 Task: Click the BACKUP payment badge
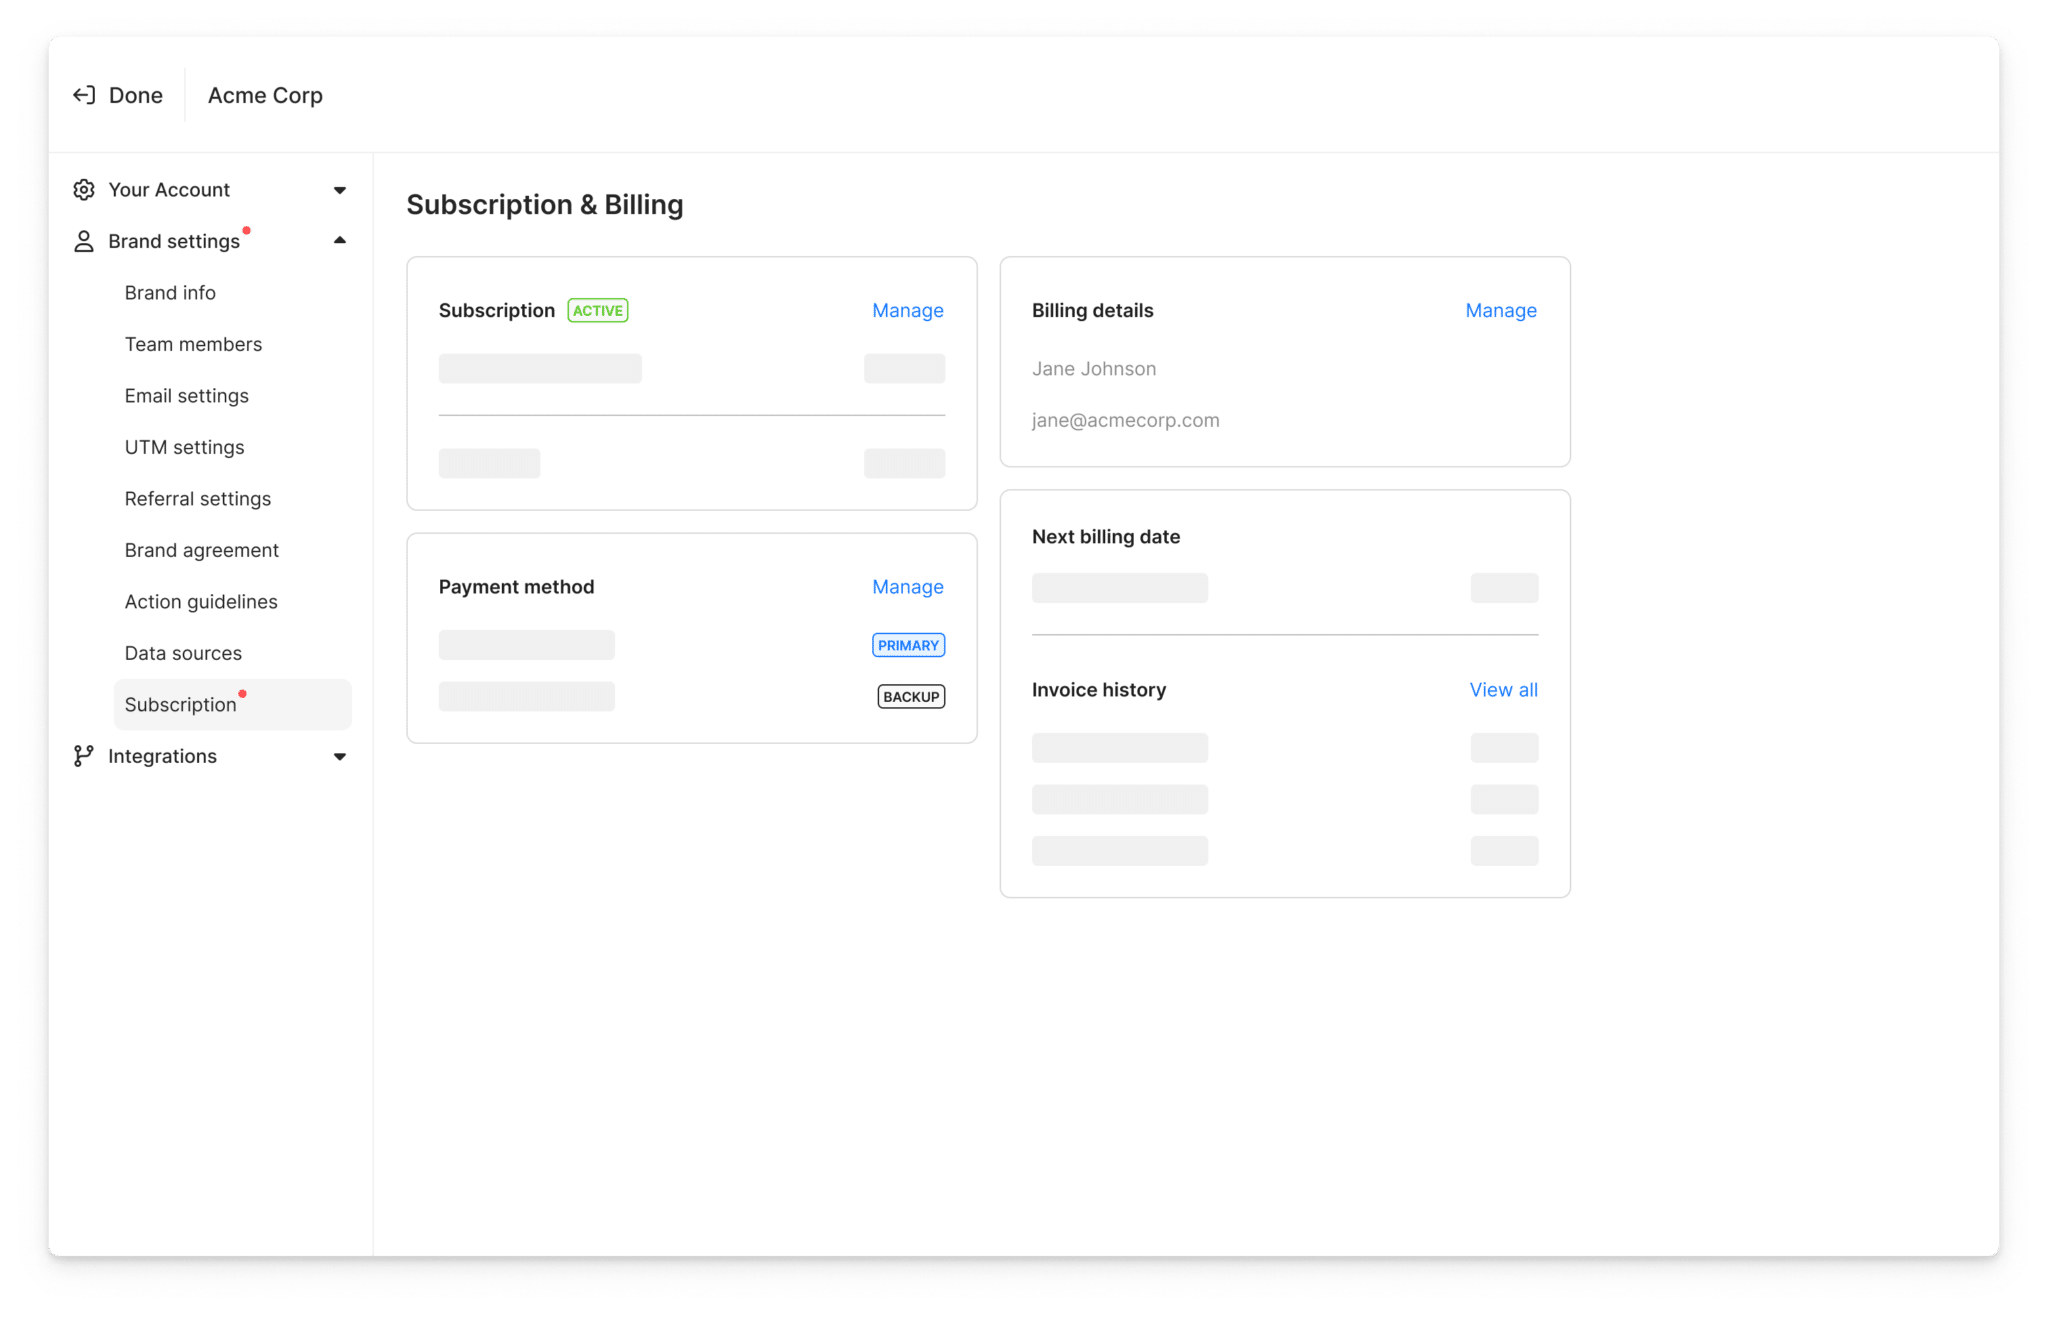coord(910,696)
